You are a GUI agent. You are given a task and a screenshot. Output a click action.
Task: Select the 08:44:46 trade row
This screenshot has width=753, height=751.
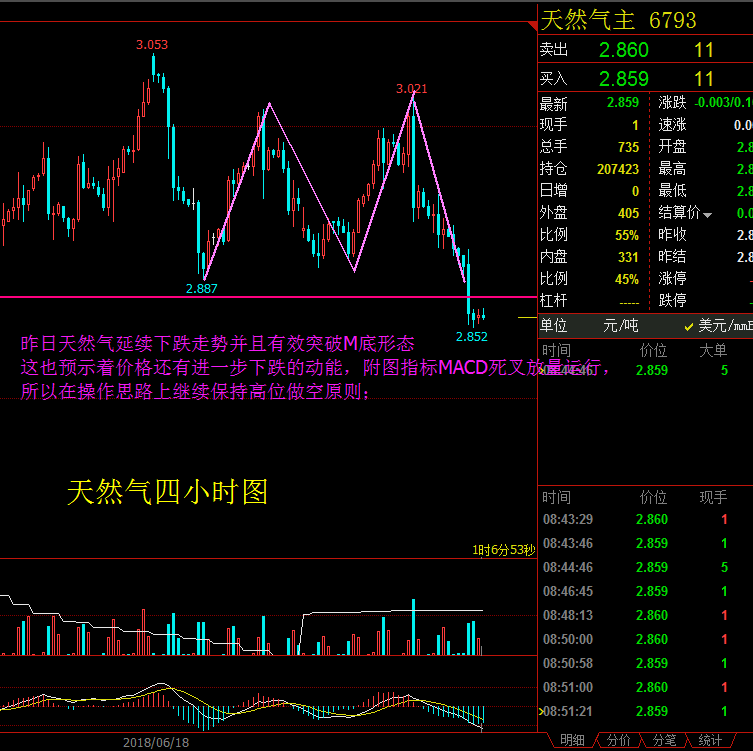(567, 567)
